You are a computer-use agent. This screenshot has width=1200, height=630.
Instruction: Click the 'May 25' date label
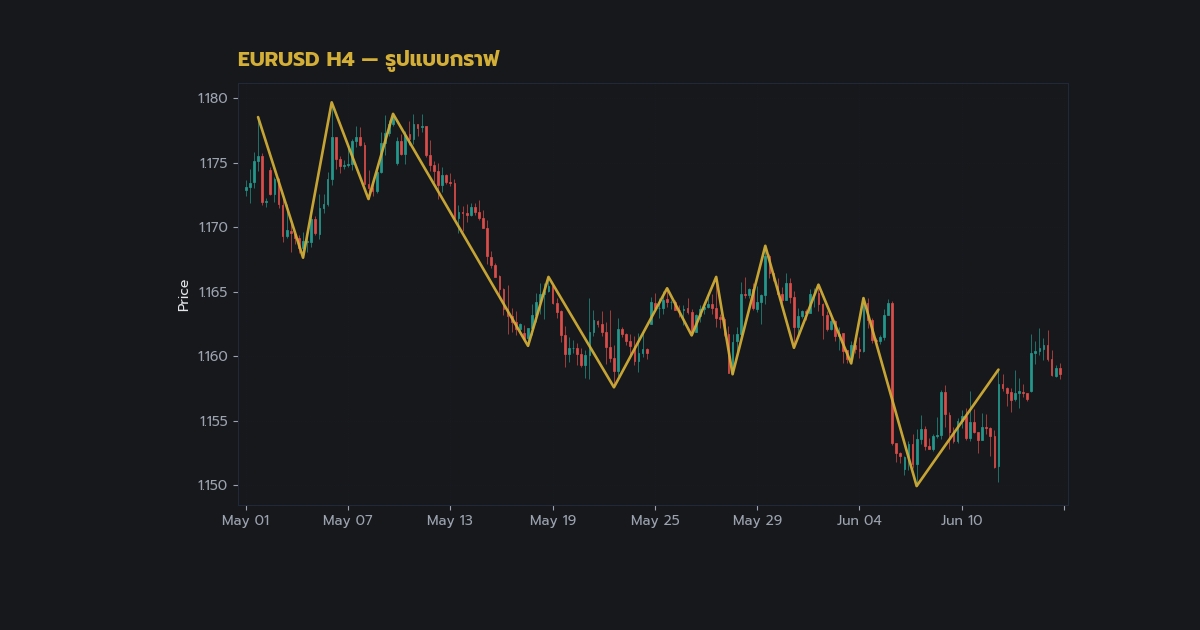(655, 520)
